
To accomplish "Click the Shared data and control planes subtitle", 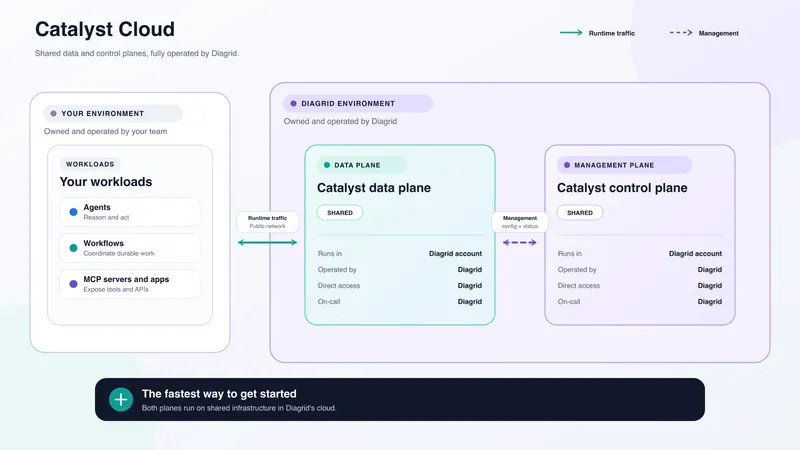I will pos(137,53).
